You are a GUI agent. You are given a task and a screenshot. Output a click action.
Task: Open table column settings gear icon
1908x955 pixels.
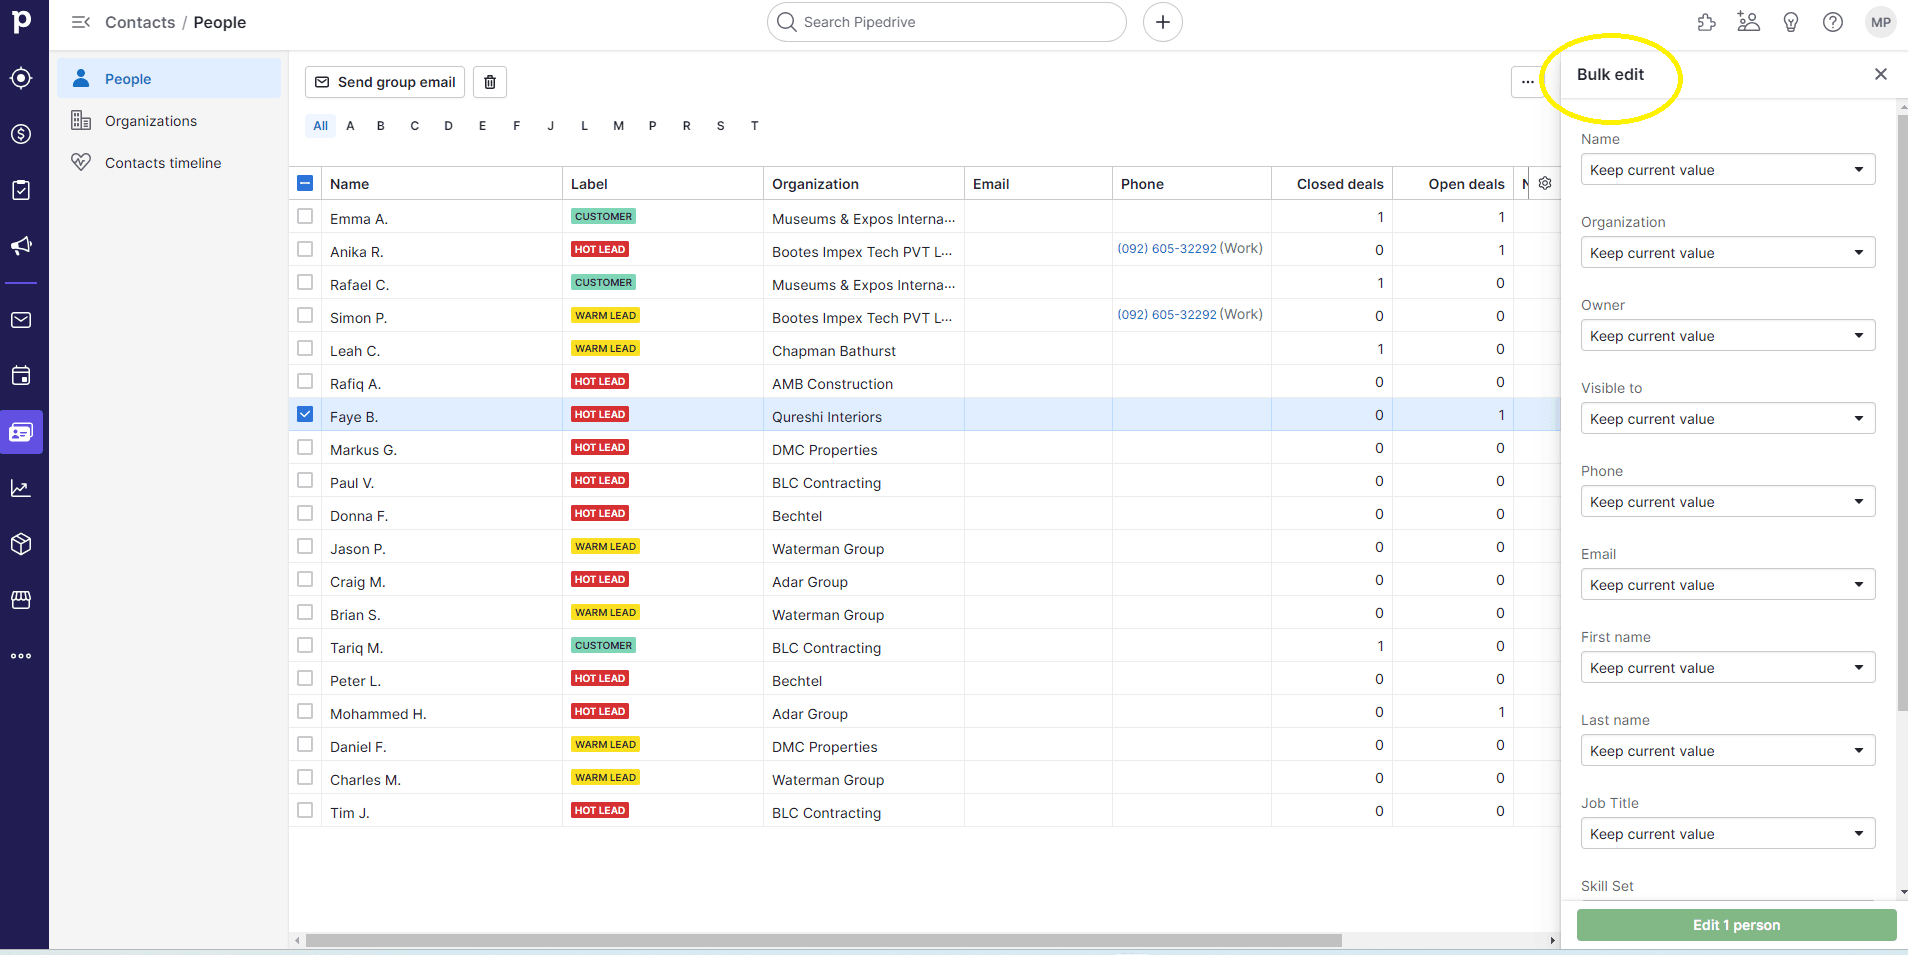1545,183
